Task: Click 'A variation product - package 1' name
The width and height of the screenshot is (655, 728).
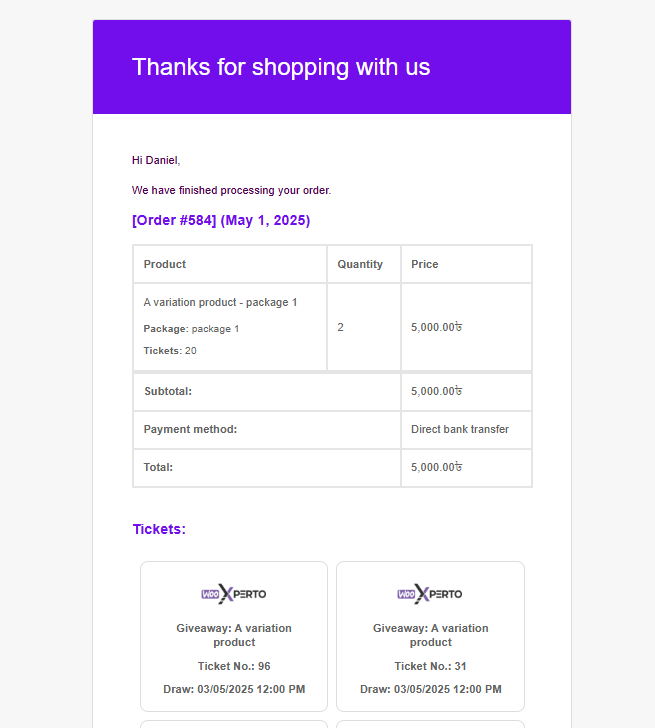Action: 220,302
